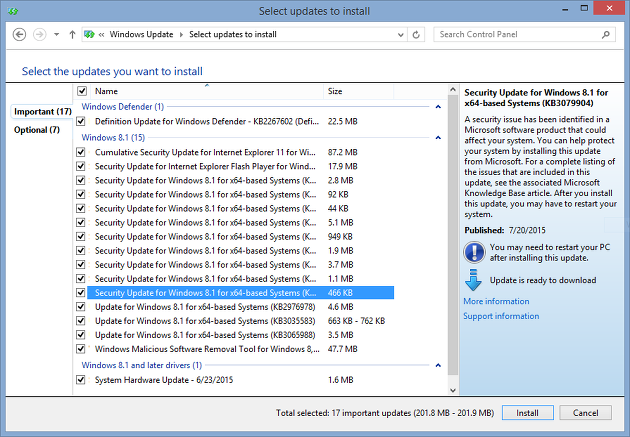This screenshot has height=437, width=630.
Task: Maximize the Select updates window
Action: (x=584, y=8)
